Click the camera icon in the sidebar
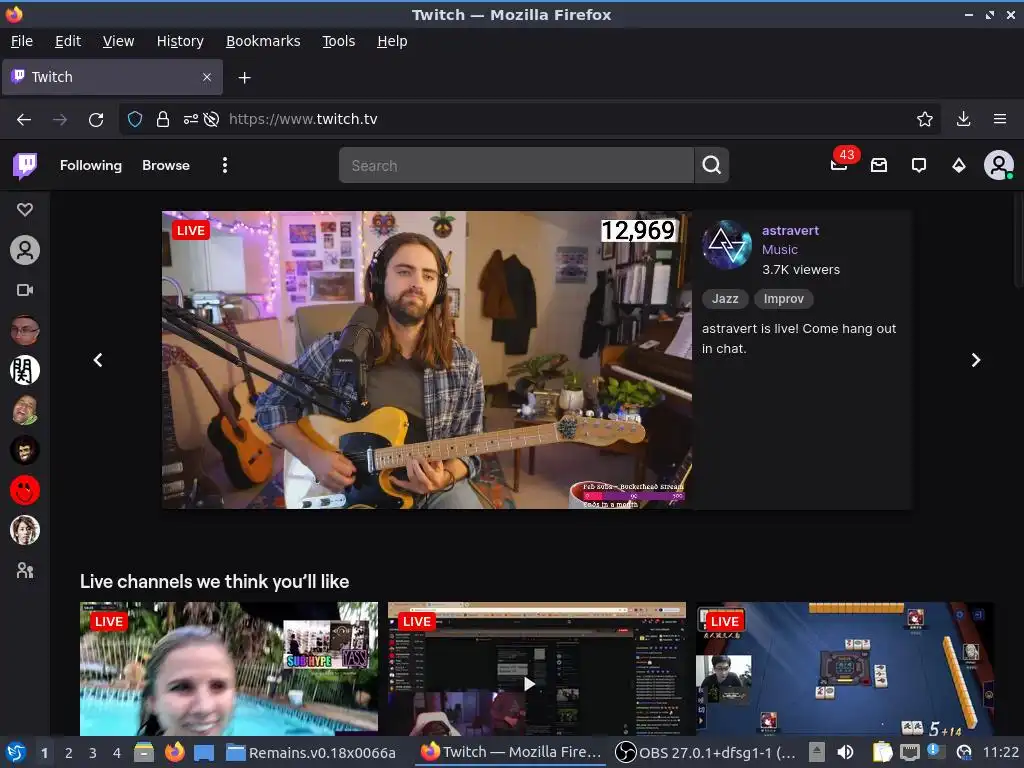1024x768 pixels. [25, 290]
